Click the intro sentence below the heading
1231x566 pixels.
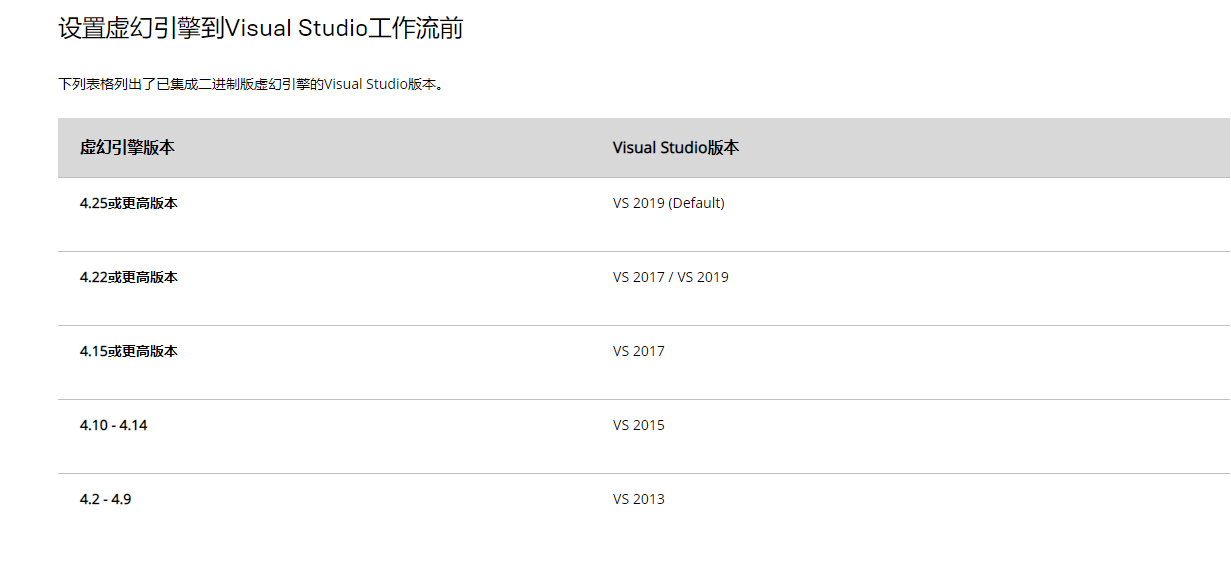tap(251, 84)
